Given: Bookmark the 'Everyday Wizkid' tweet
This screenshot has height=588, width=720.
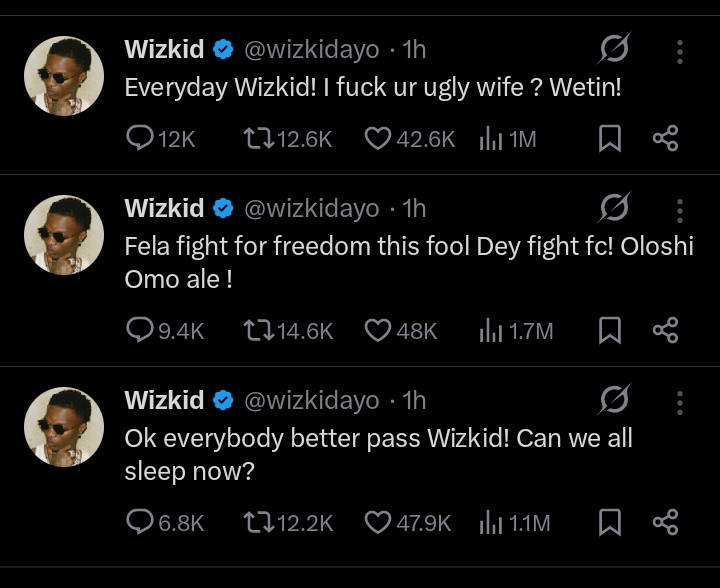Looking at the screenshot, I should pos(610,139).
